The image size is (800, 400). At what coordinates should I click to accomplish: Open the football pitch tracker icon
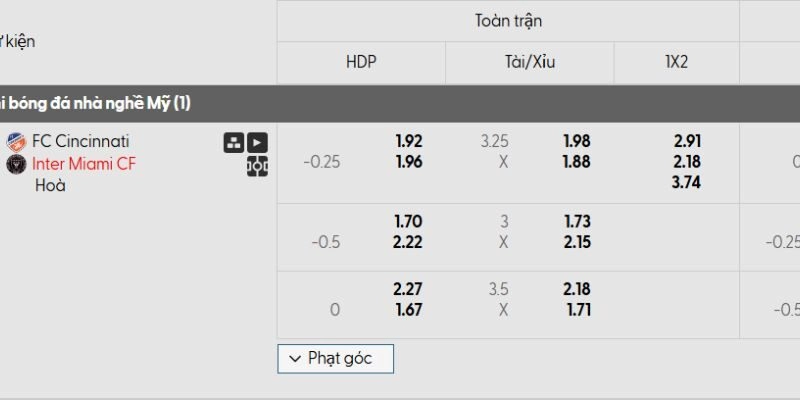point(257,166)
